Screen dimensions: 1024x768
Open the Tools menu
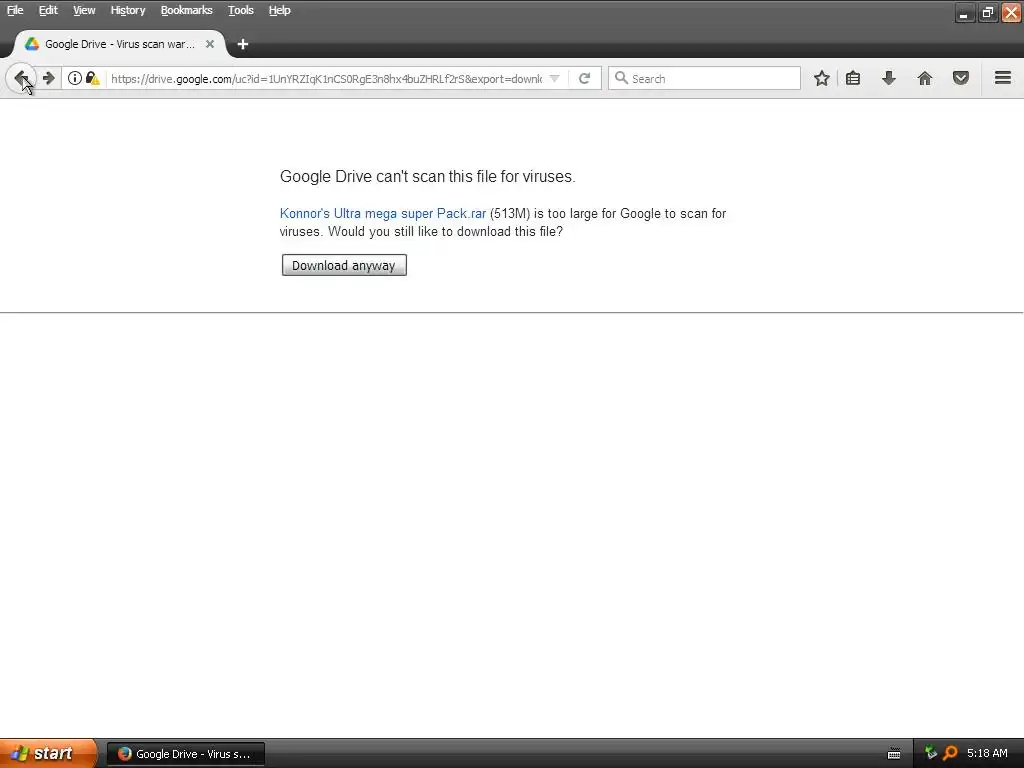pyautogui.click(x=240, y=10)
